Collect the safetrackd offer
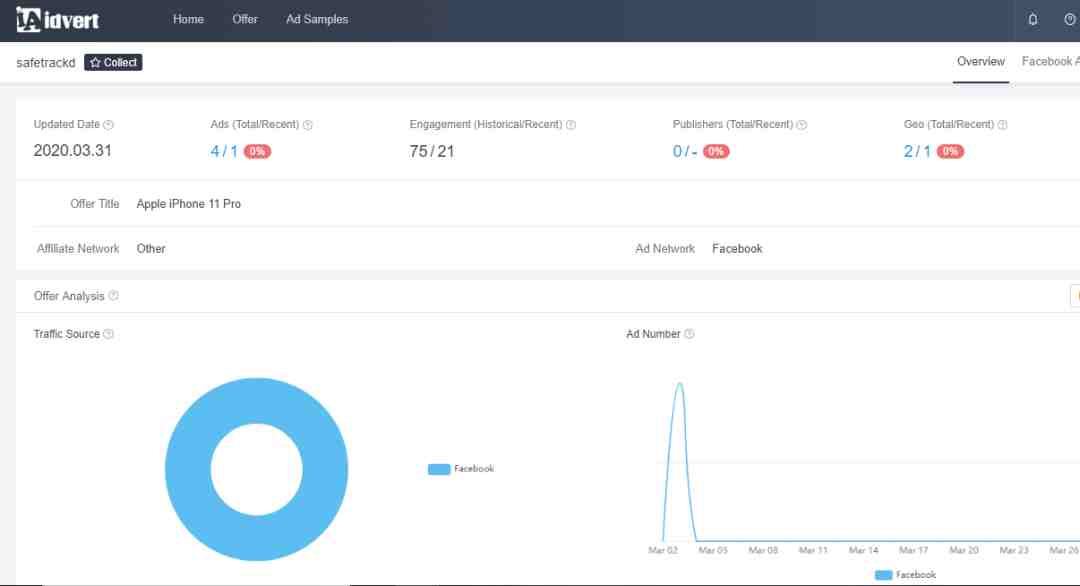This screenshot has height=586, width=1080. click(113, 63)
